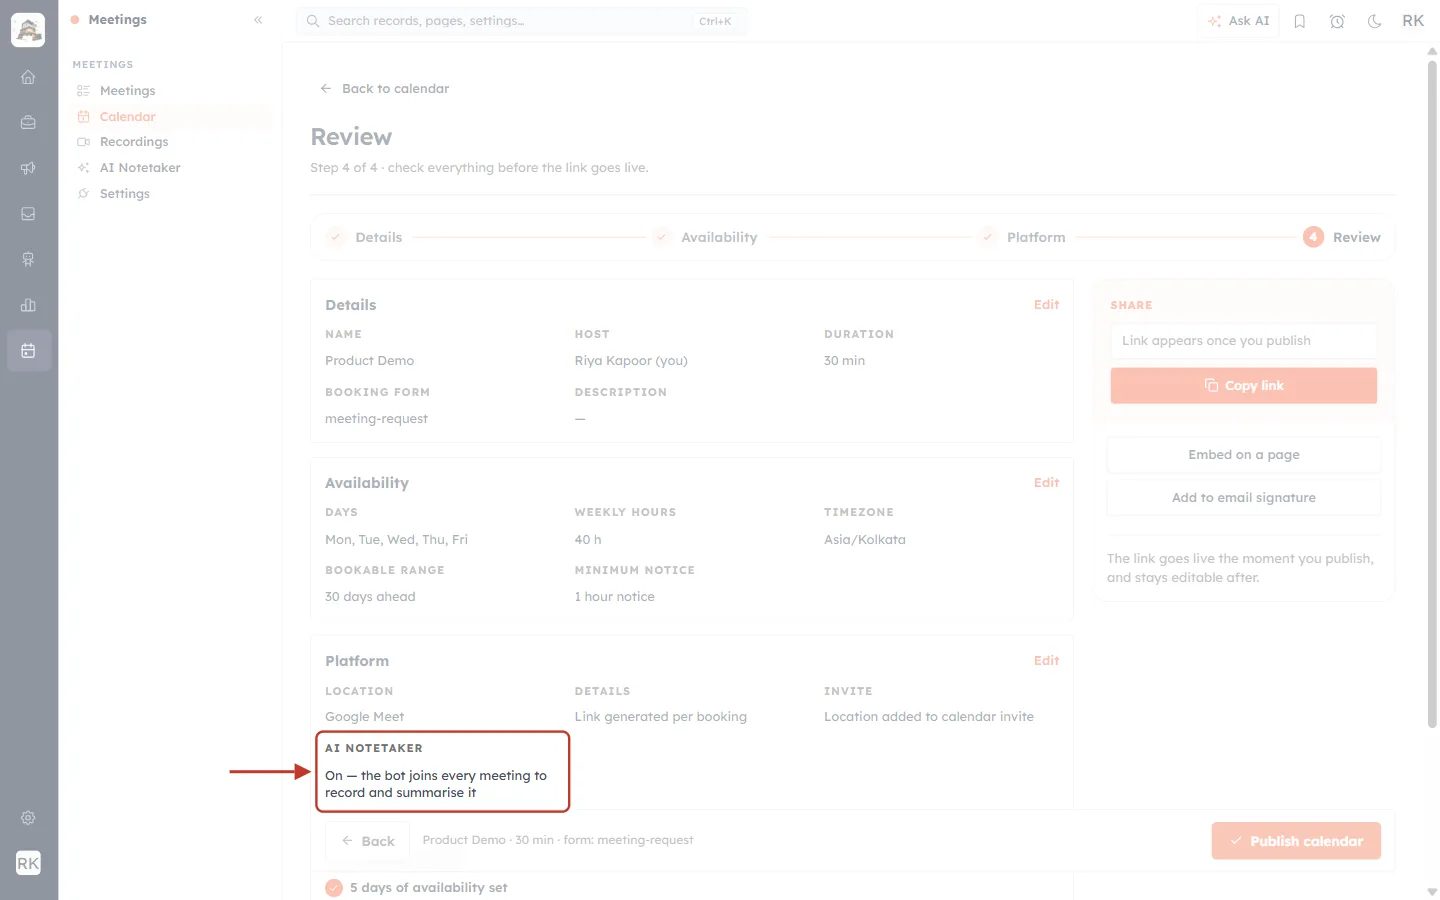This screenshot has height=900, width=1440.
Task: Click the checkmark on Details step
Action: (336, 237)
